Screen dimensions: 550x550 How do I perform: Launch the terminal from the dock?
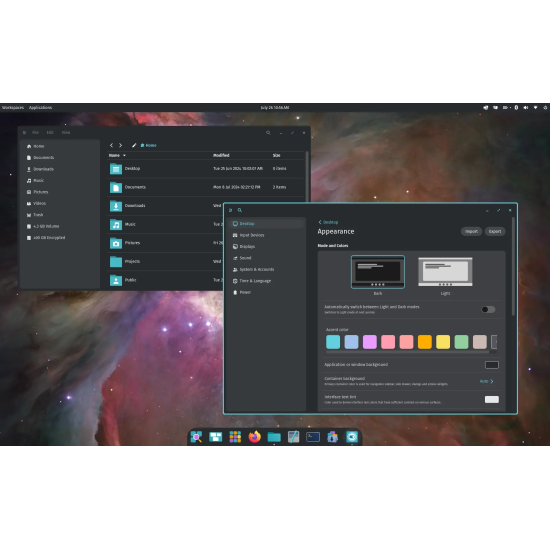(x=313, y=437)
